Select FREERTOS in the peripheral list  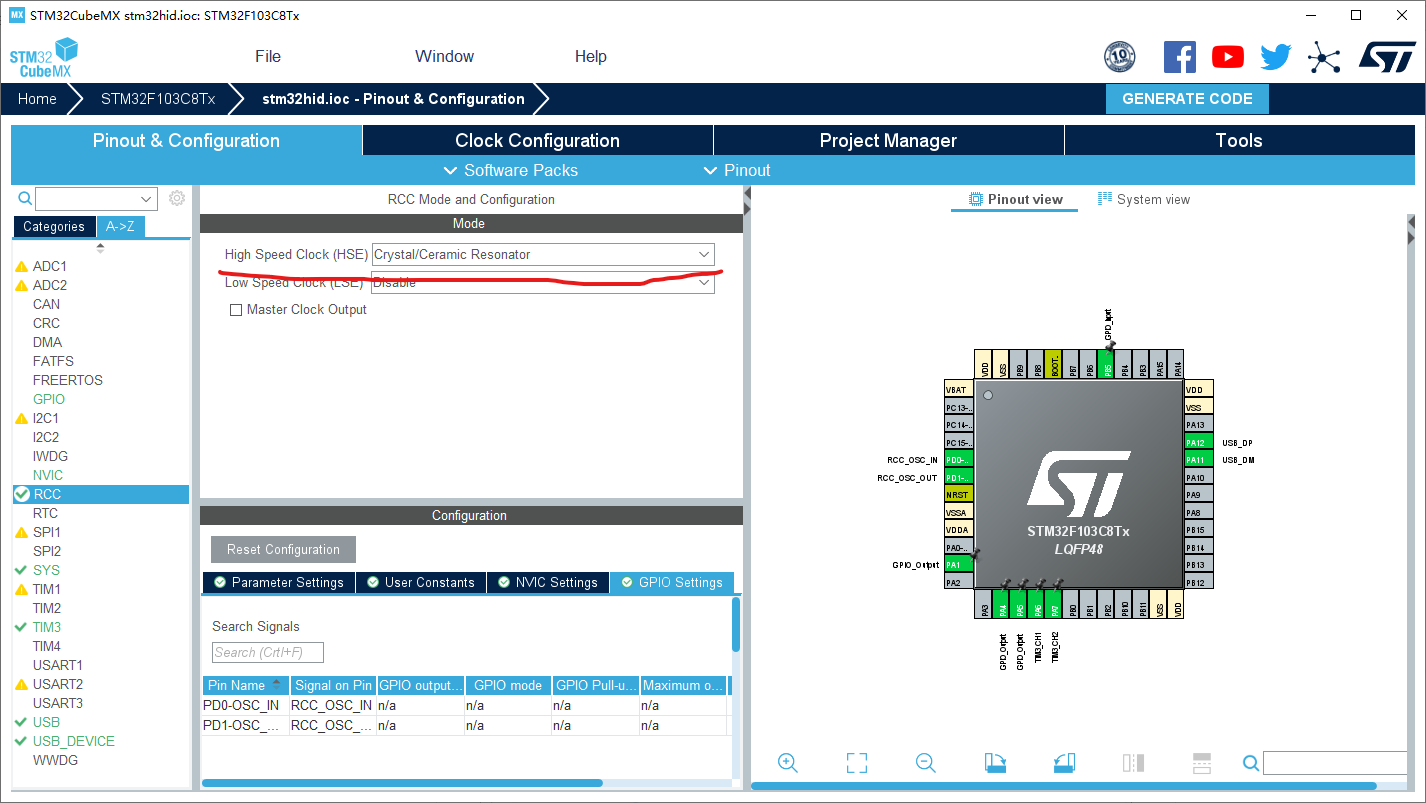68,380
